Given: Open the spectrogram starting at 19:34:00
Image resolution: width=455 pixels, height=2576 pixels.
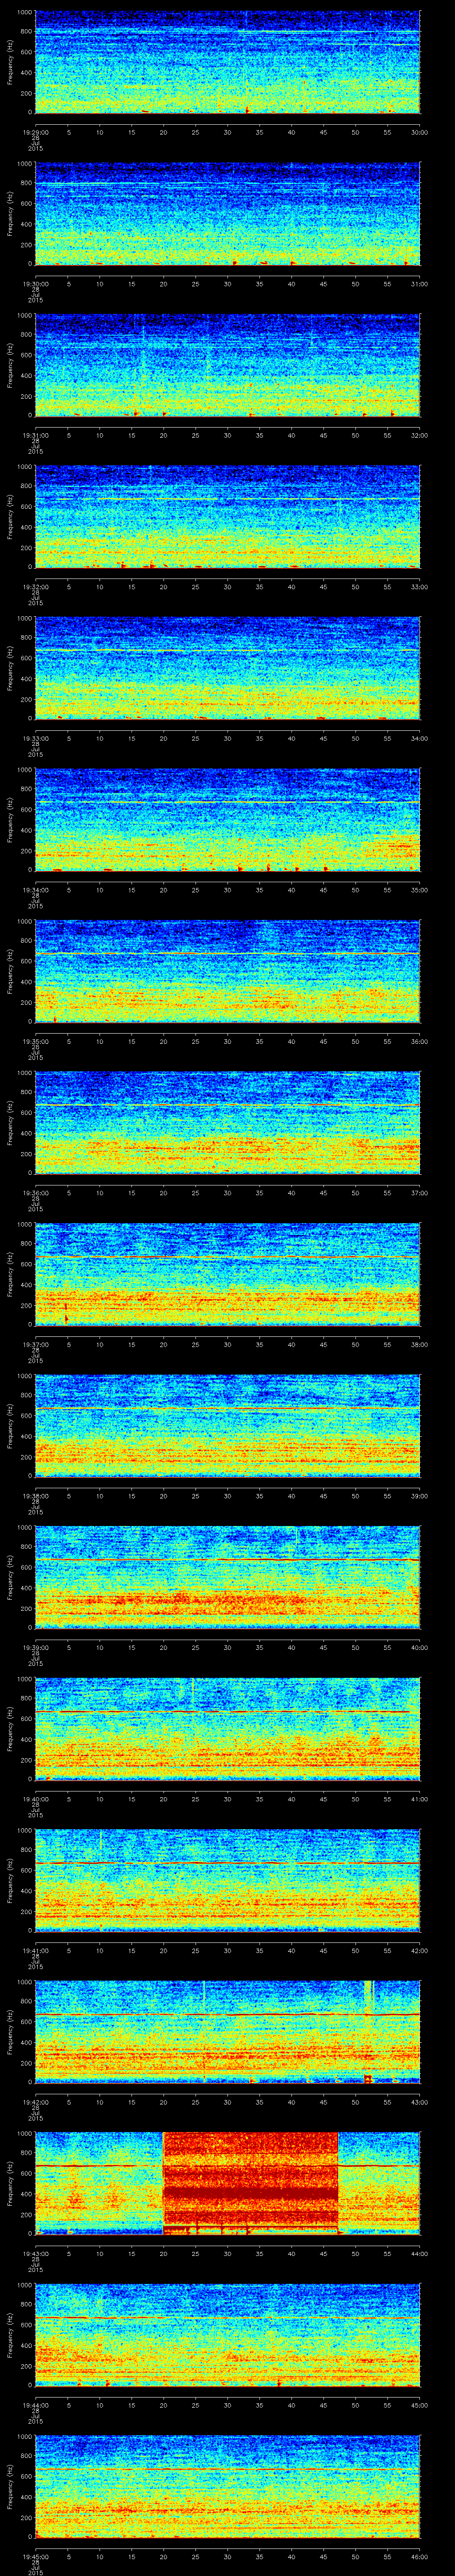Looking at the screenshot, I should pos(227,820).
